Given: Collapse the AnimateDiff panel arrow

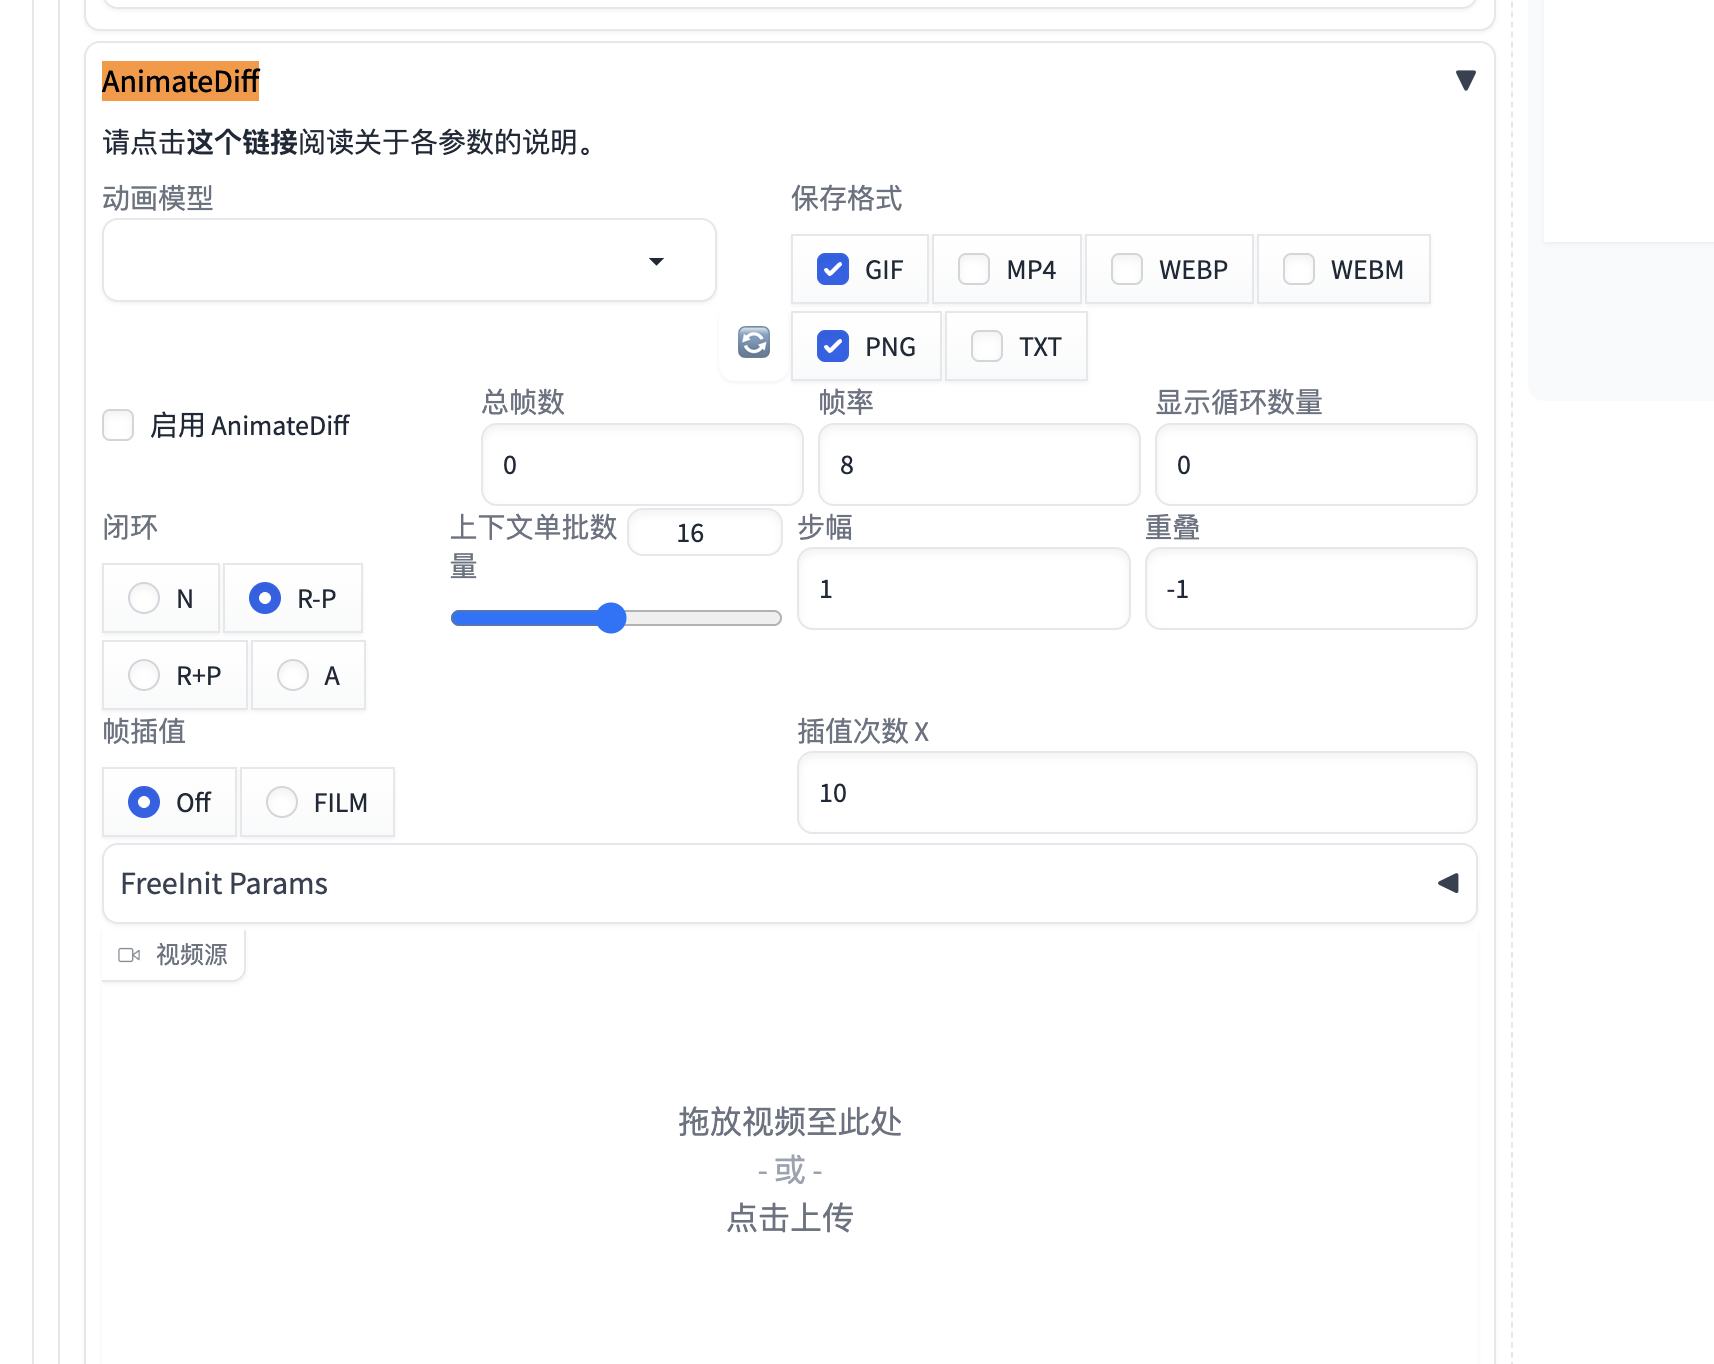Looking at the screenshot, I should [x=1465, y=80].
